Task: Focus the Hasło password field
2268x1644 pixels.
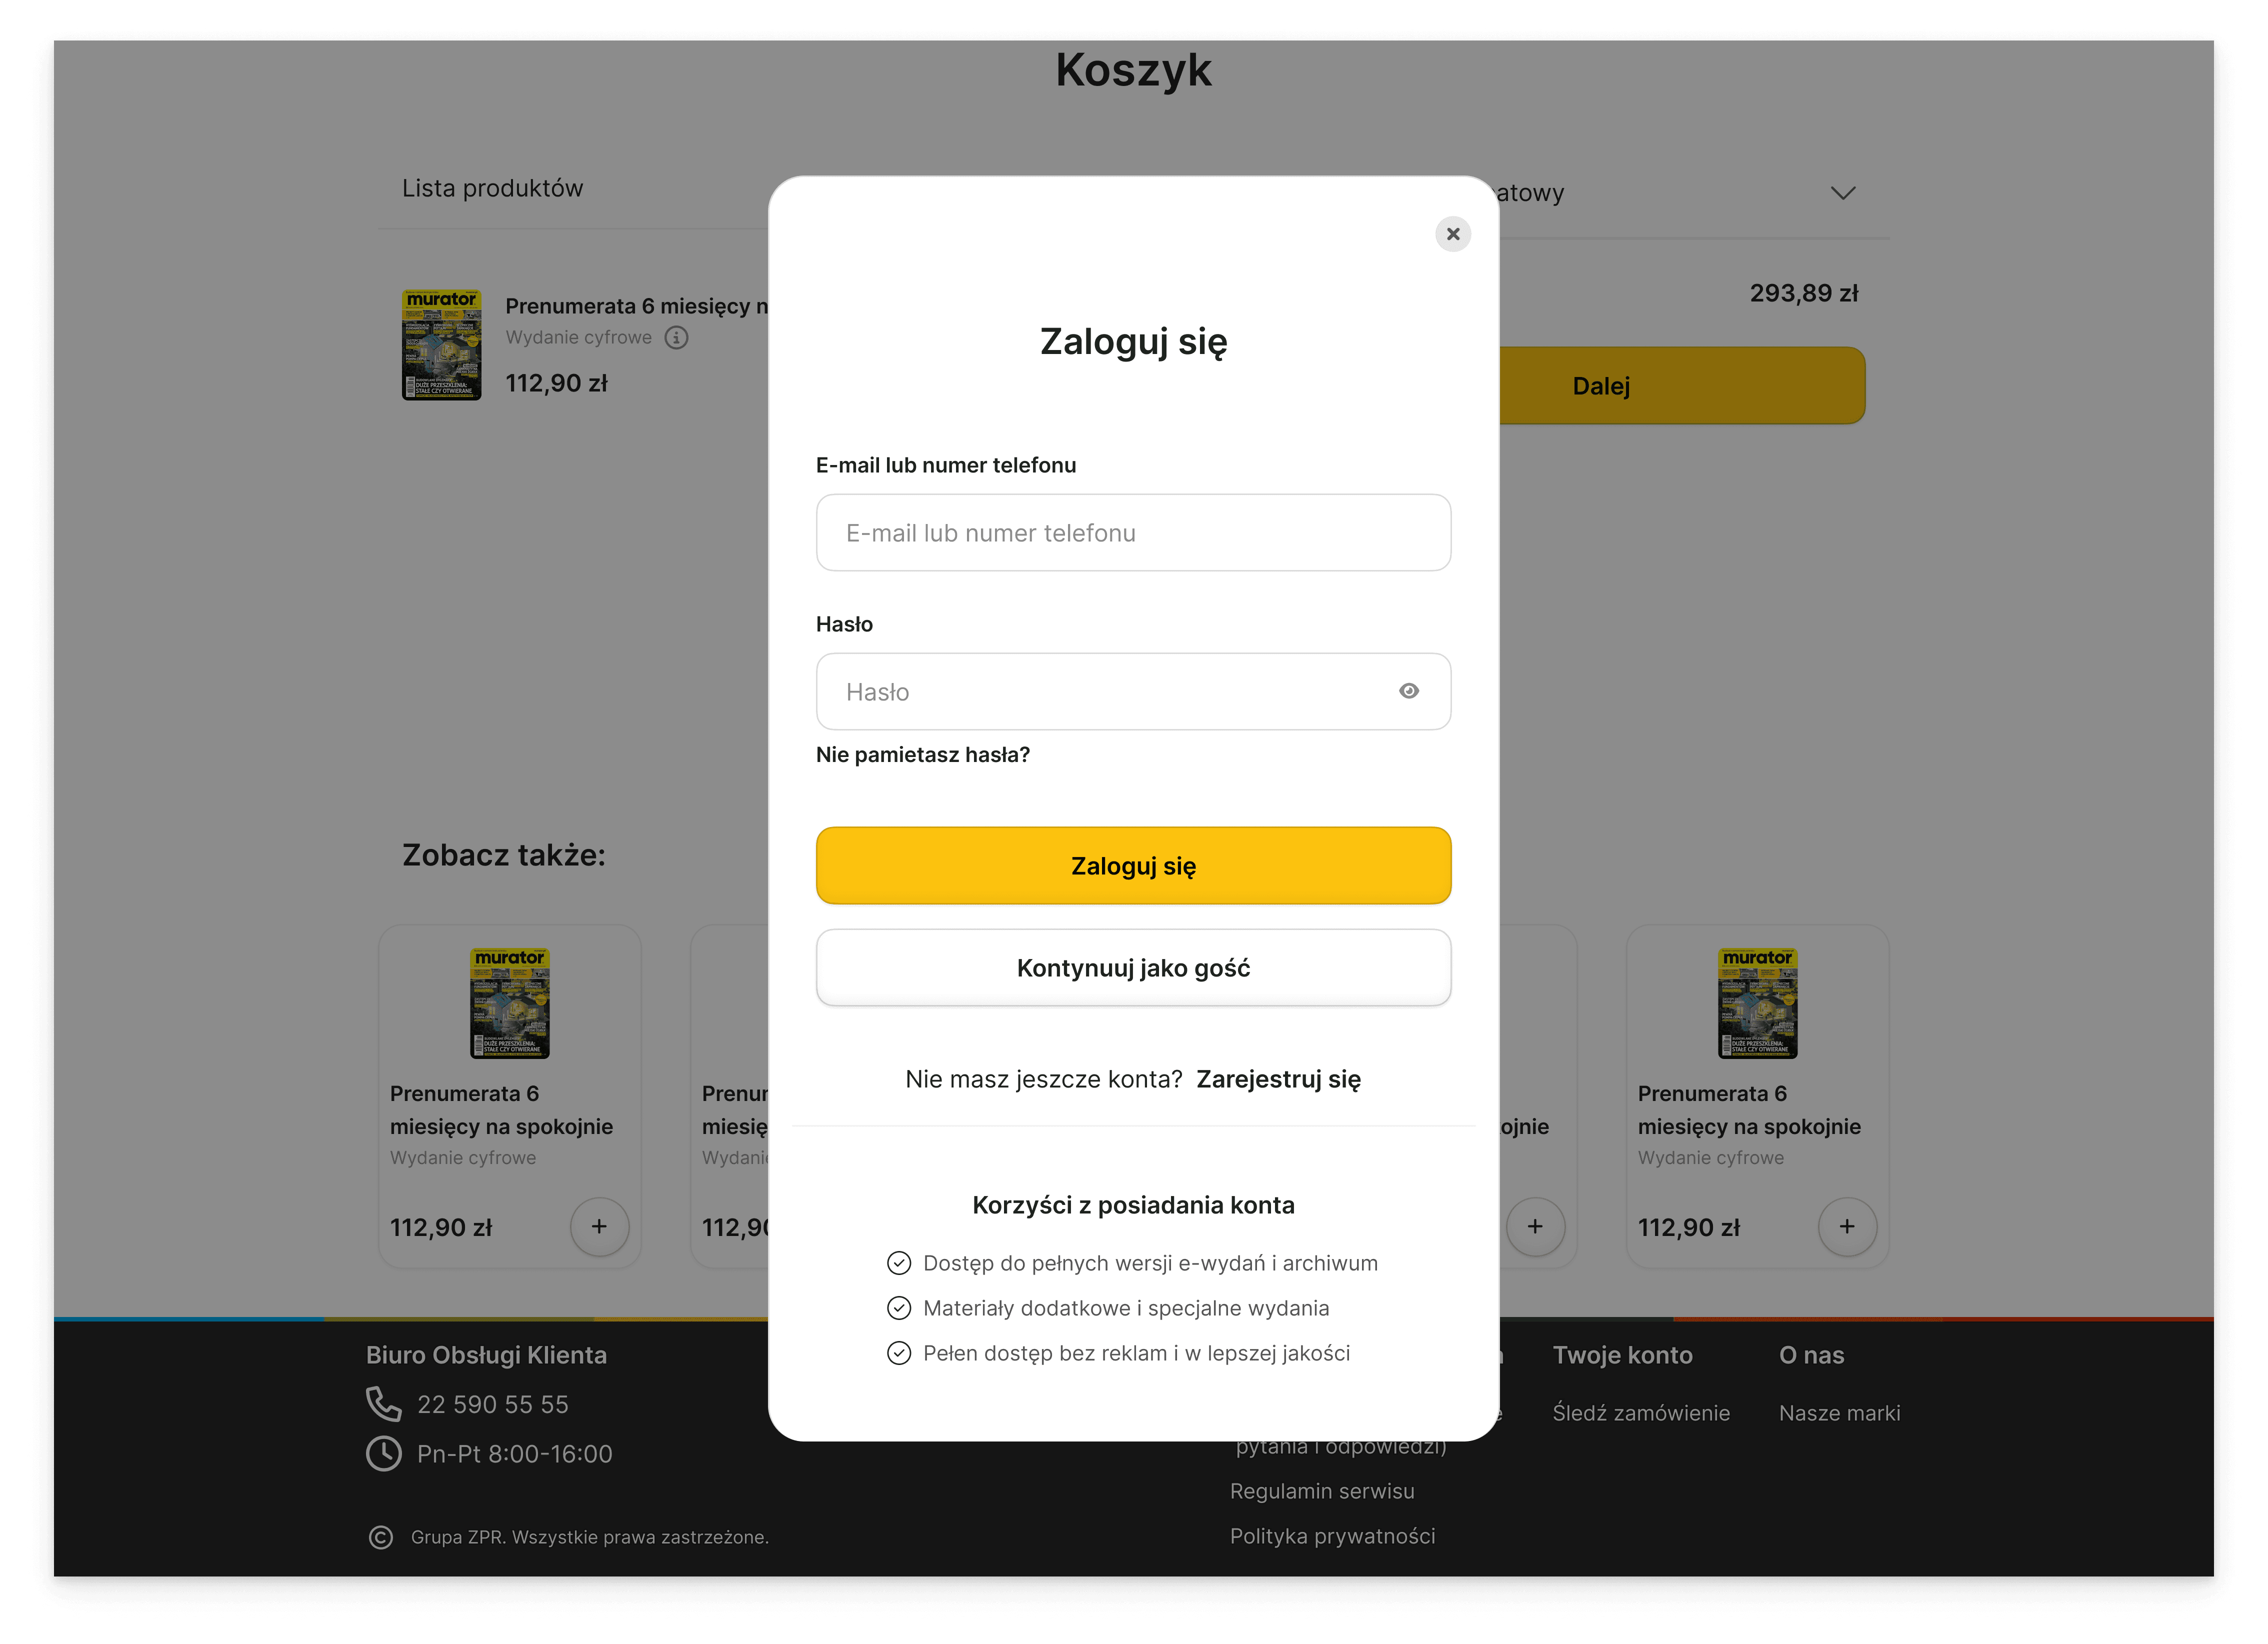Action: [x=1133, y=691]
